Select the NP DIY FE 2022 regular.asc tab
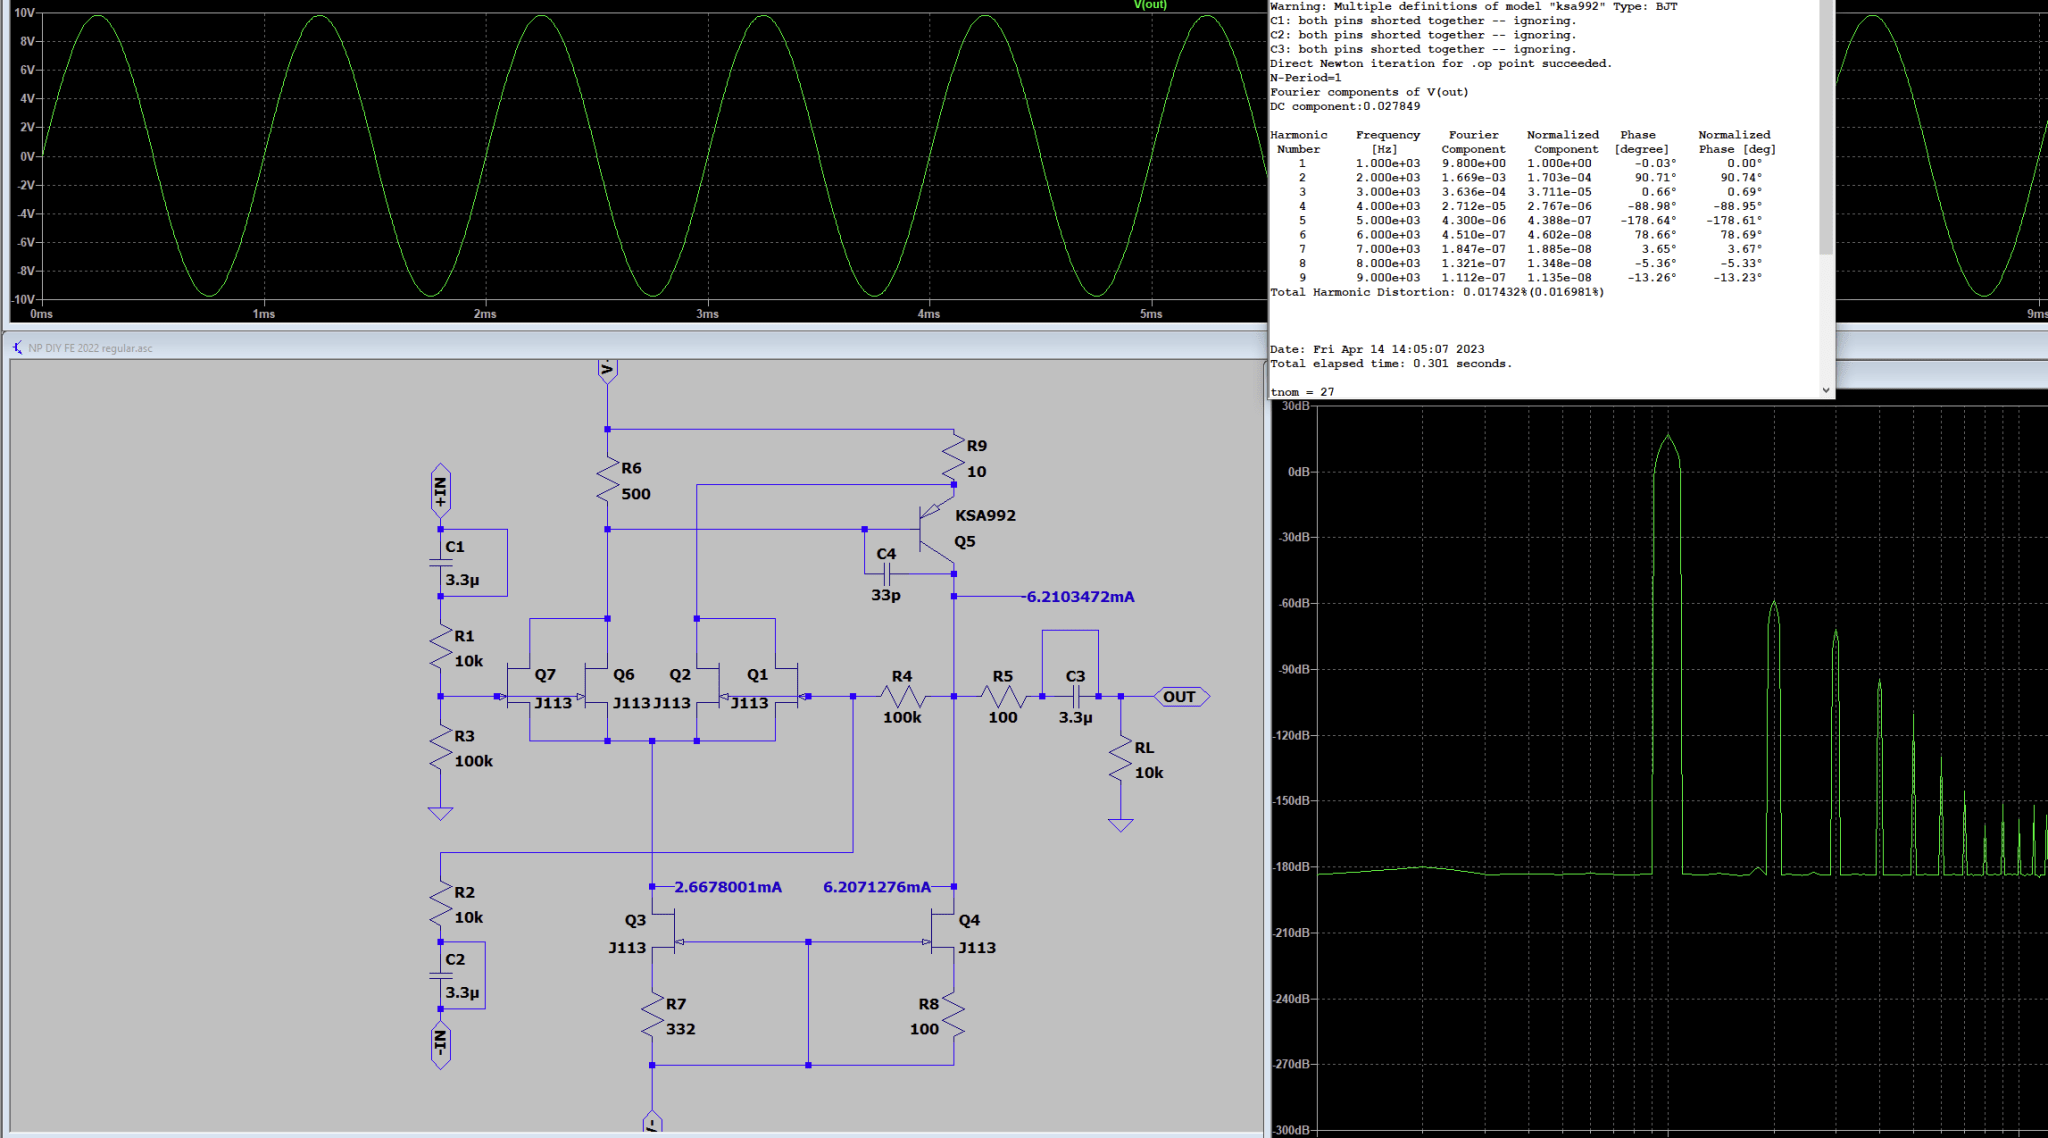Viewport: 2048px width, 1138px height. point(90,348)
